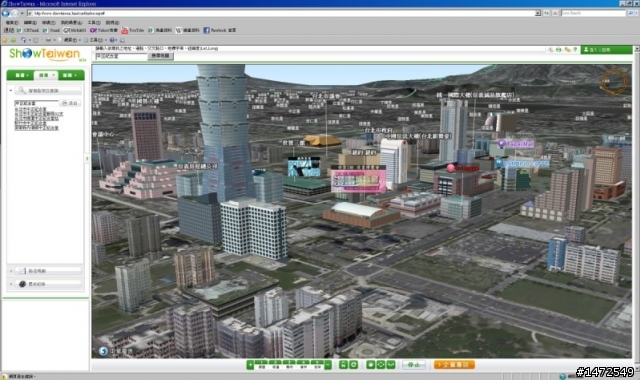This screenshot has height=380, width=640.
Task: Open the YouTube bookmark link
Action: click(x=133, y=30)
